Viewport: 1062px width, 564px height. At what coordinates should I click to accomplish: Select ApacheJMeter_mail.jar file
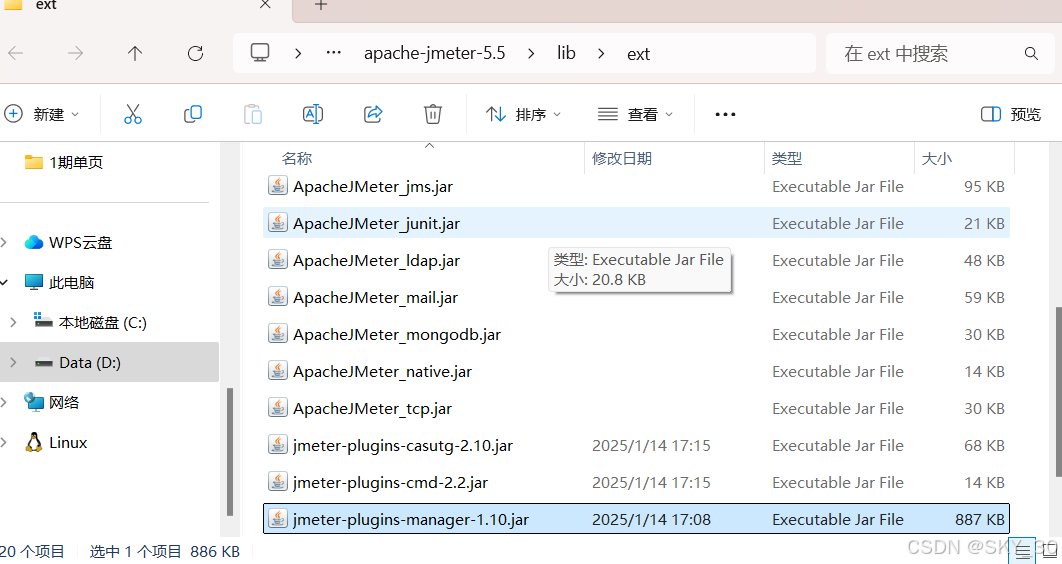[636, 297]
